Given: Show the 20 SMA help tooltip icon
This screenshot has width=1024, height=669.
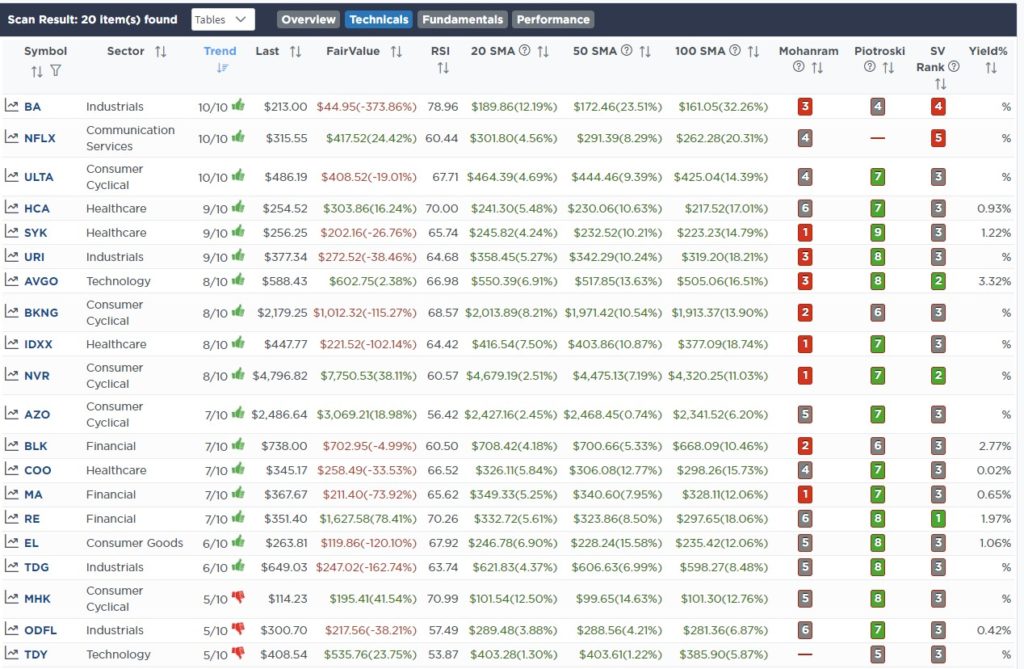Looking at the screenshot, I should click(524, 50).
